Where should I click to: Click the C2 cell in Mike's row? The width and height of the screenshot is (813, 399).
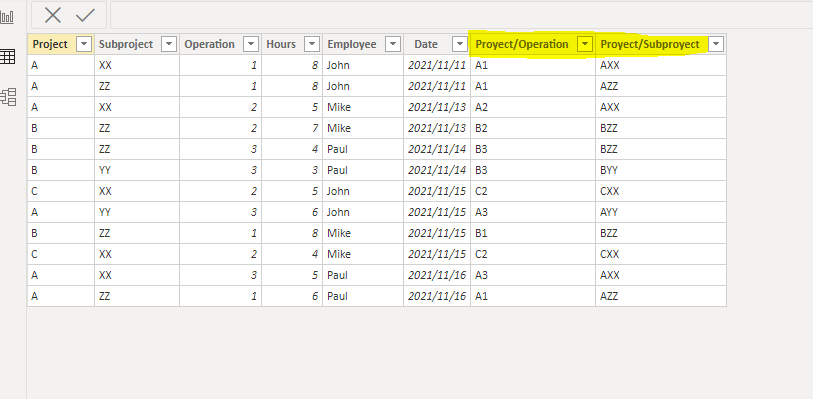pos(533,254)
